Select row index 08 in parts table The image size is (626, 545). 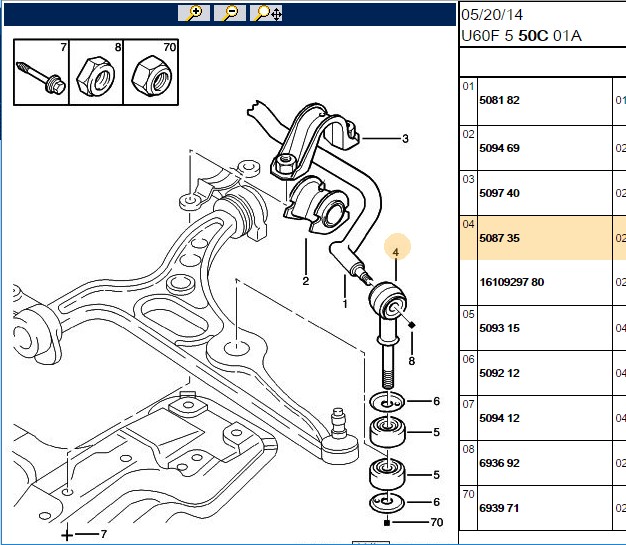(468, 450)
